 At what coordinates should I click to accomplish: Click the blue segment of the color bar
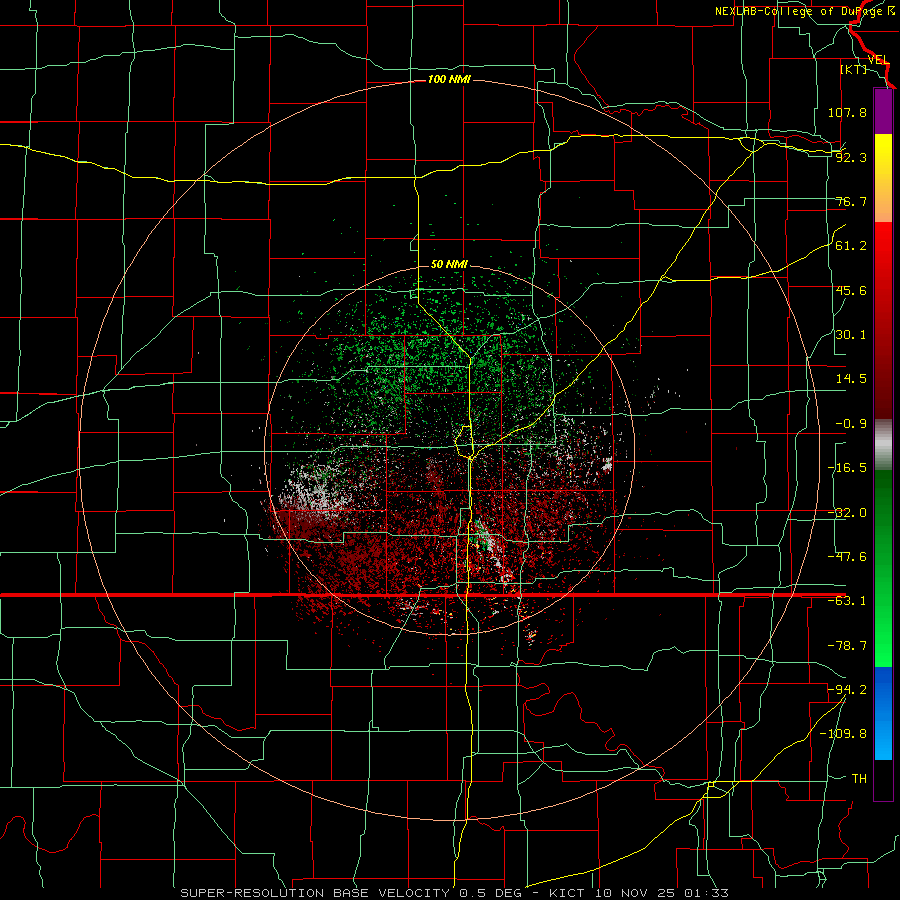click(x=883, y=713)
